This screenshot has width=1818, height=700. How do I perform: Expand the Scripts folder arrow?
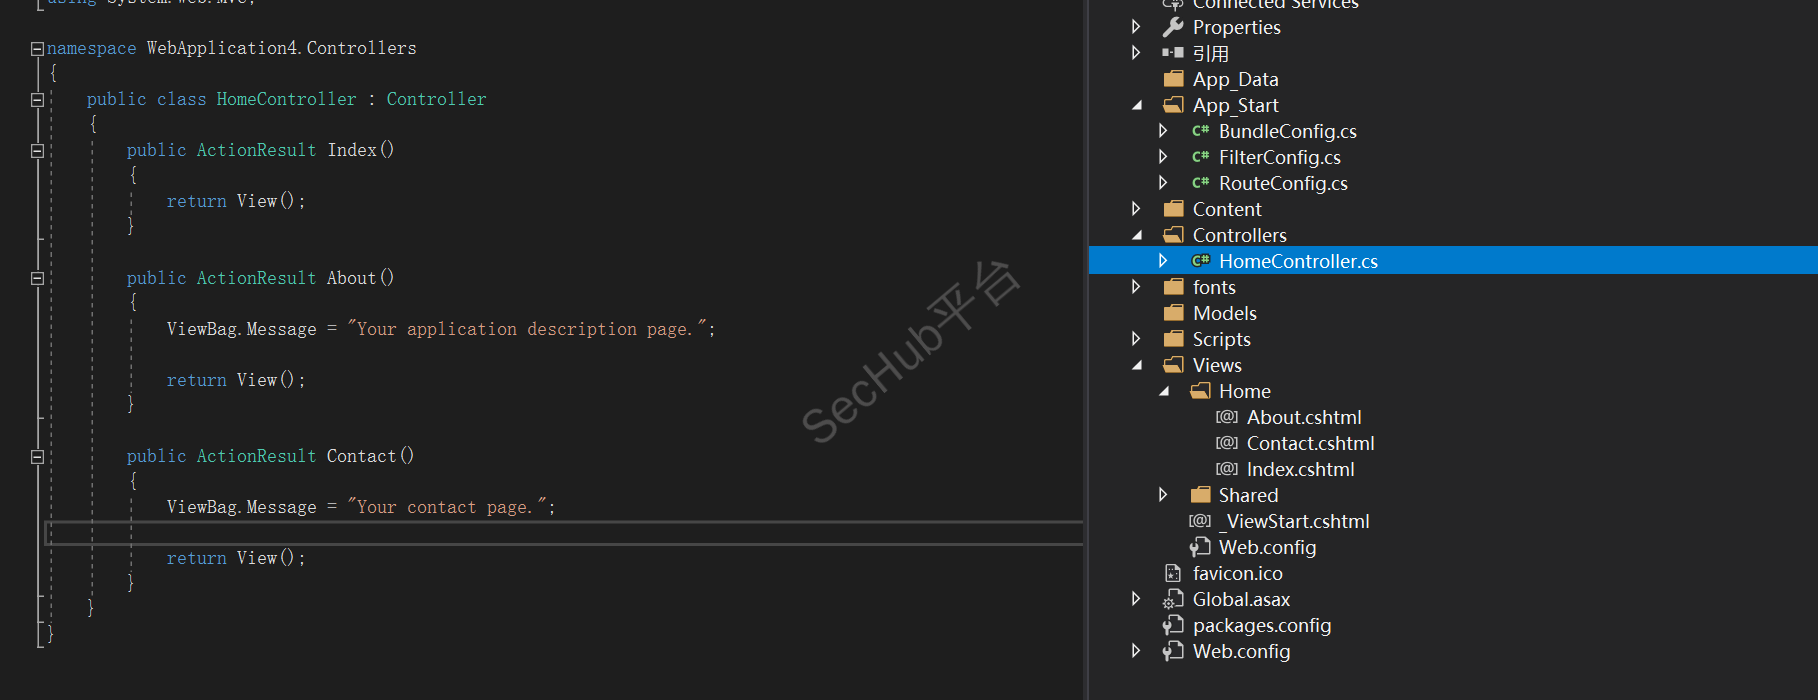tap(1137, 339)
